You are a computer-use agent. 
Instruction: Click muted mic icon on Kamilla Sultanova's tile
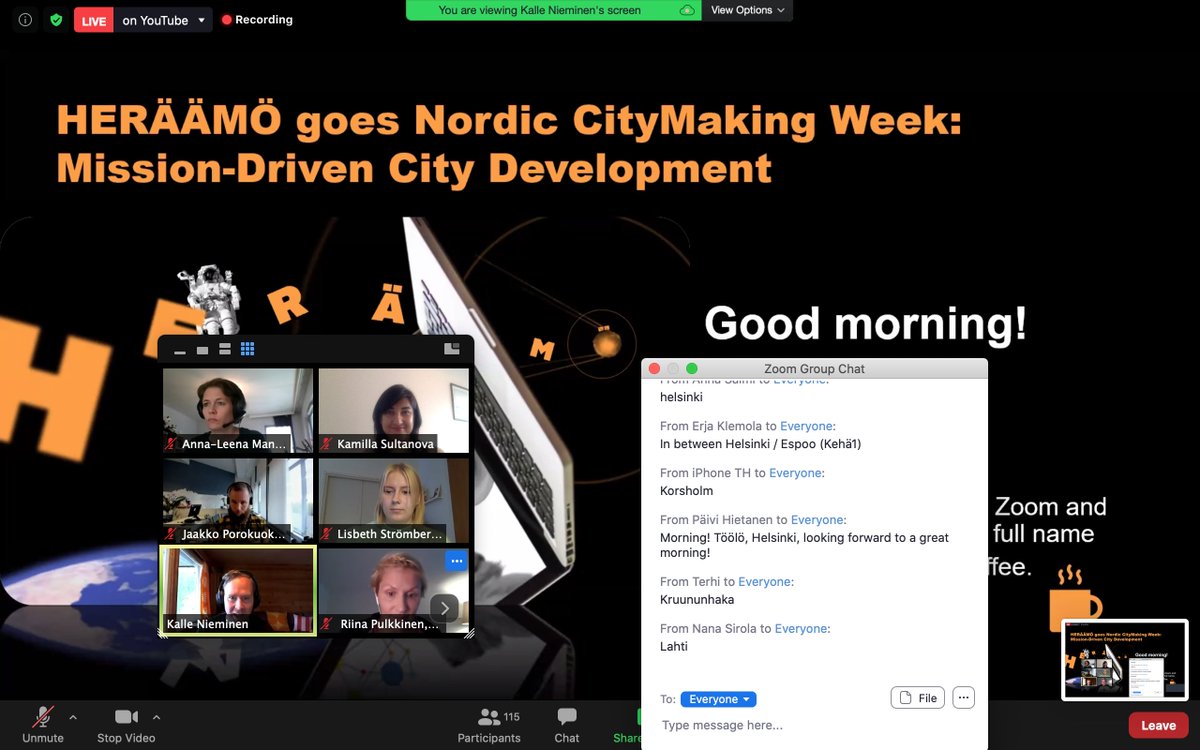pyautogui.click(x=328, y=444)
